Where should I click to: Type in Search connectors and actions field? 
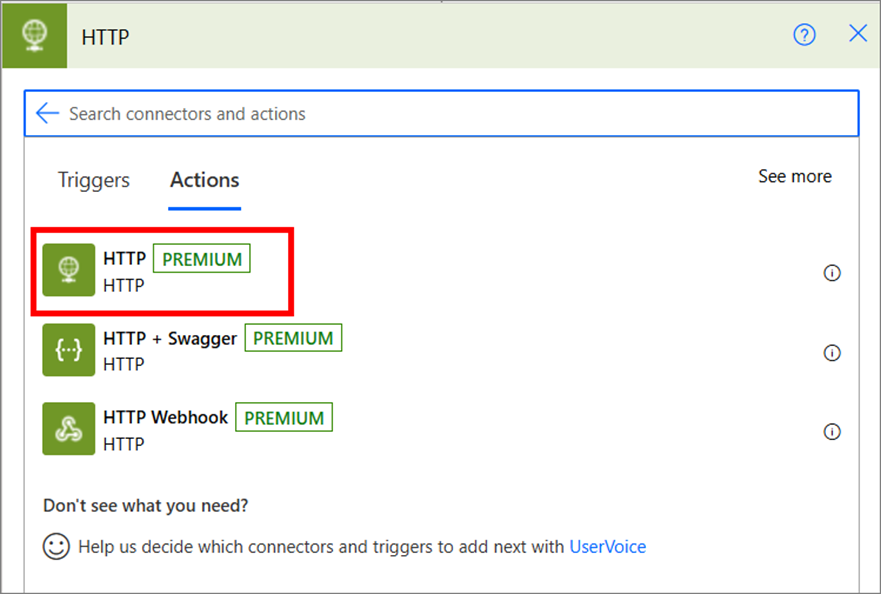(x=450, y=114)
